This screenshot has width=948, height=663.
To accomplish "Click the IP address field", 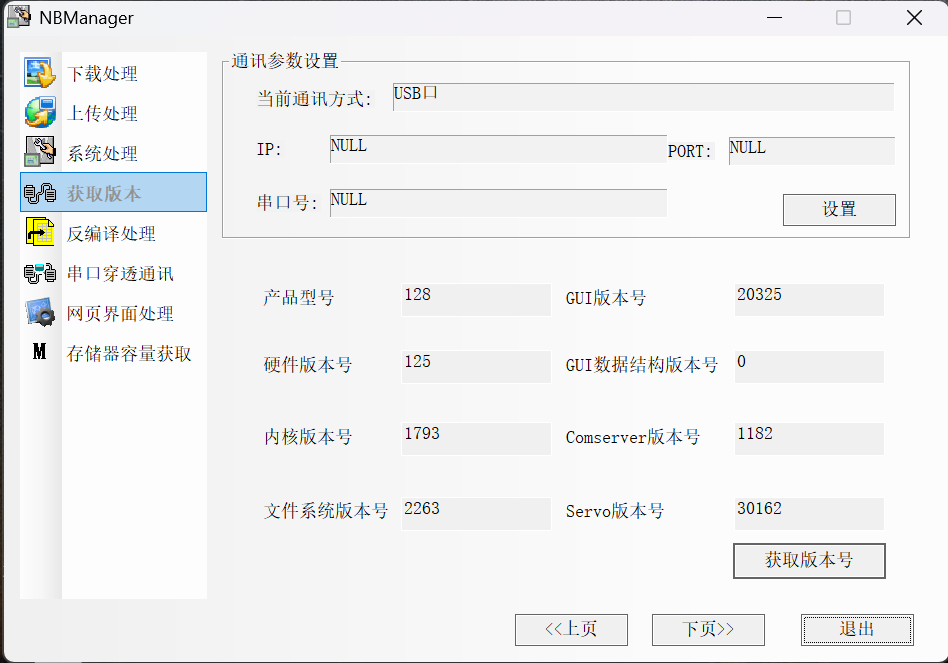I will 497,149.
